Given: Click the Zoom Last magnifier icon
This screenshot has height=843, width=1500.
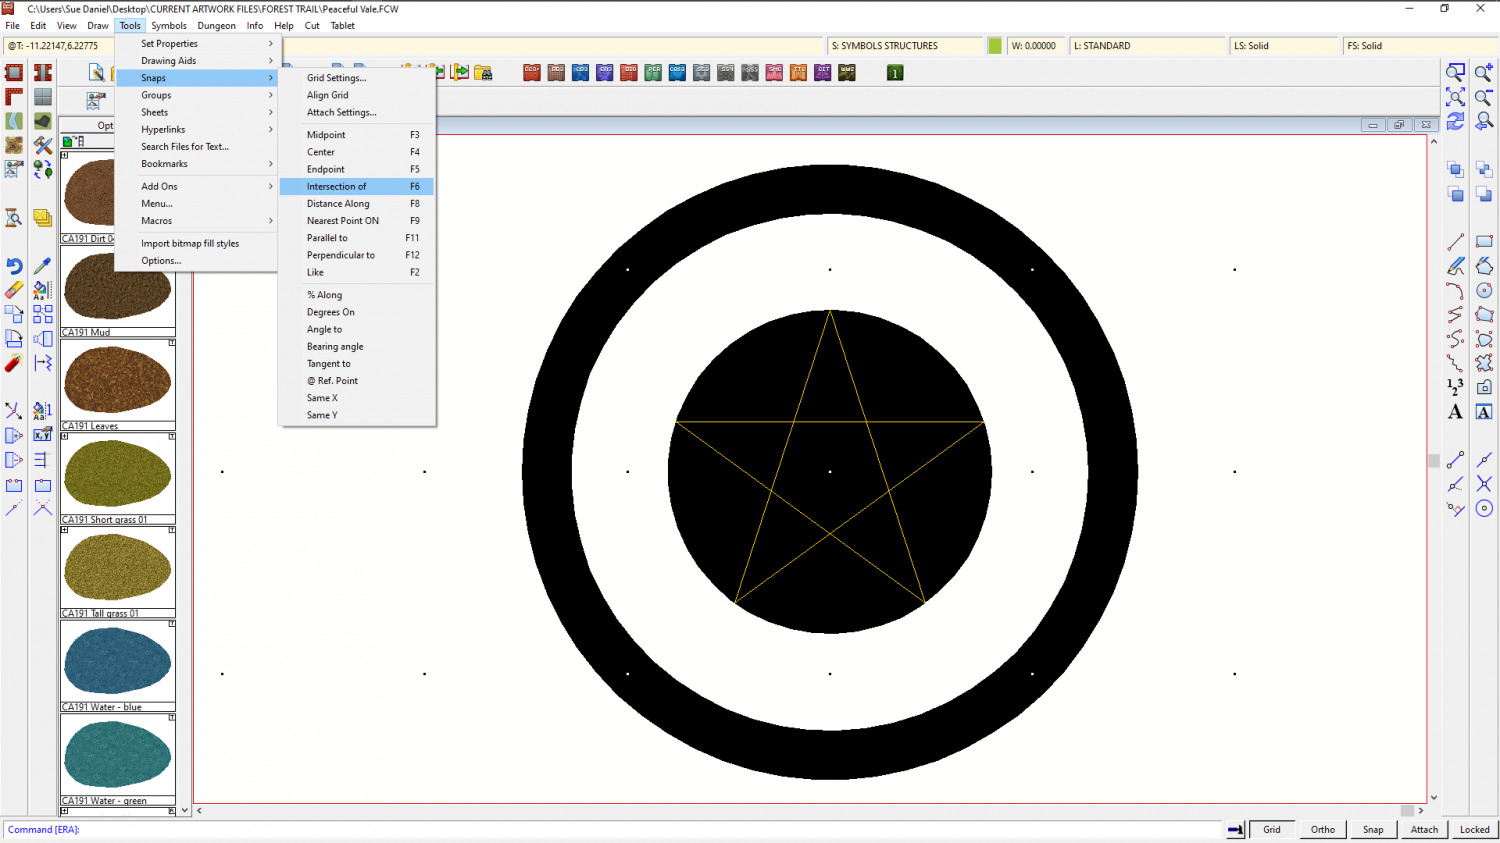Looking at the screenshot, I should [x=1484, y=121].
